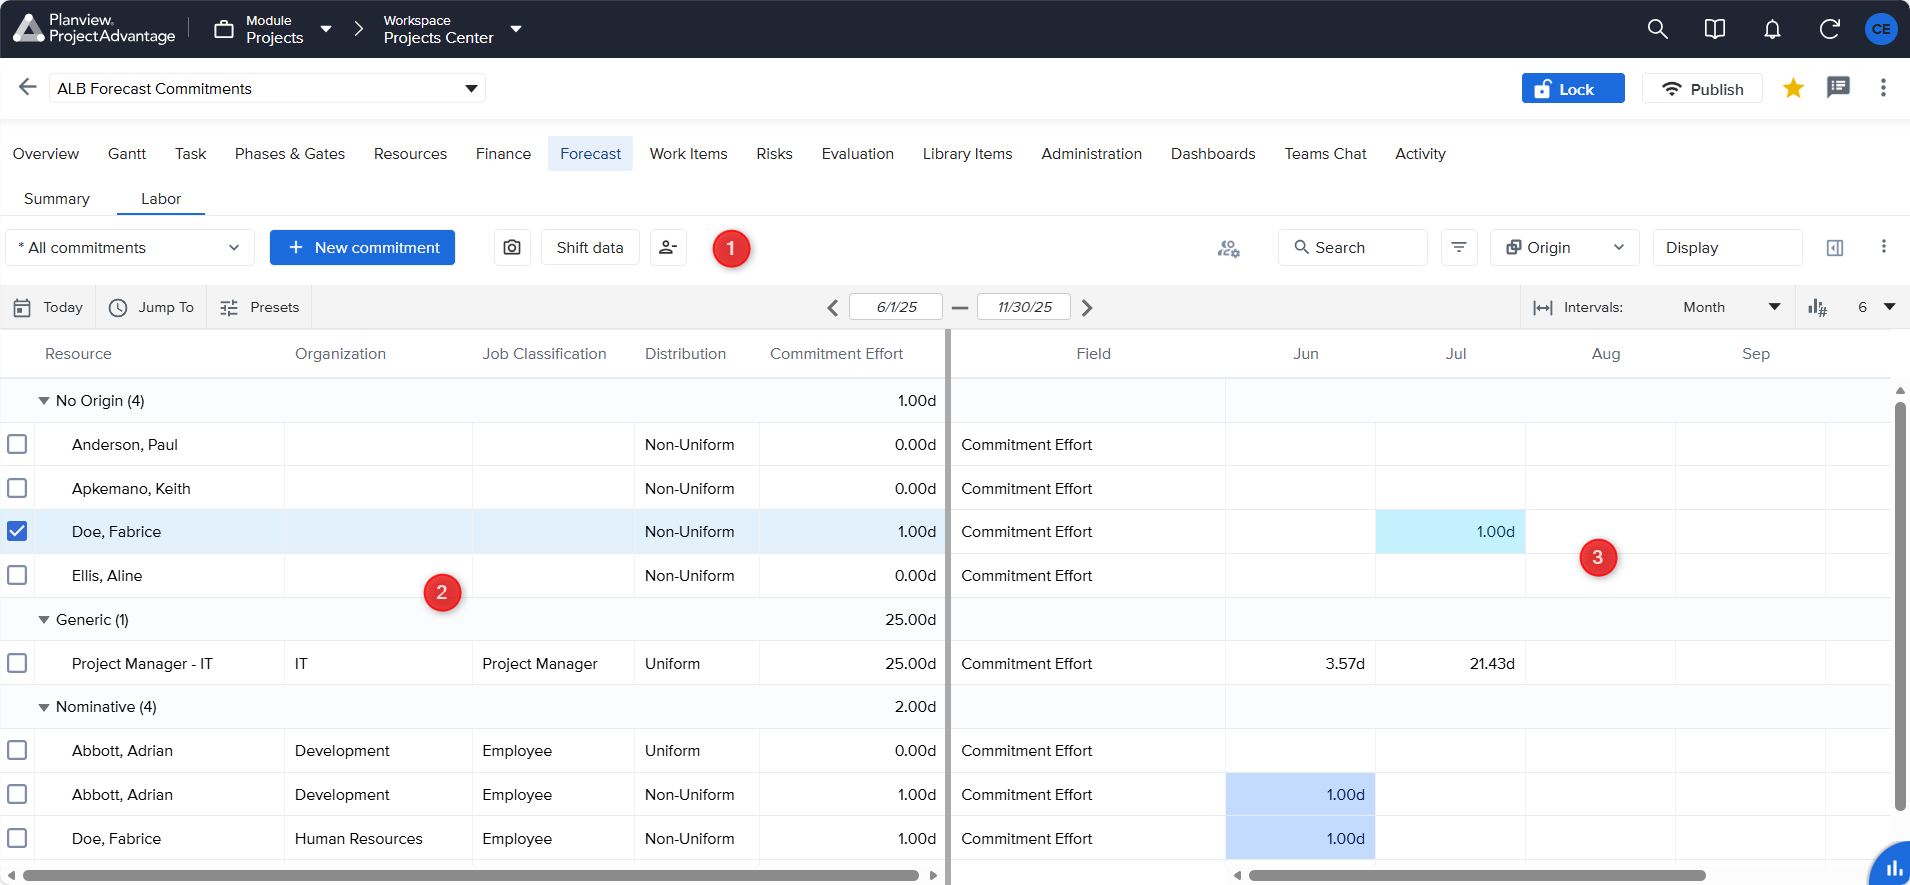Viewport: 1910px width, 885px height.
Task: Uncheck the selected Doe, Fabrice checkbox
Action: tap(17, 532)
